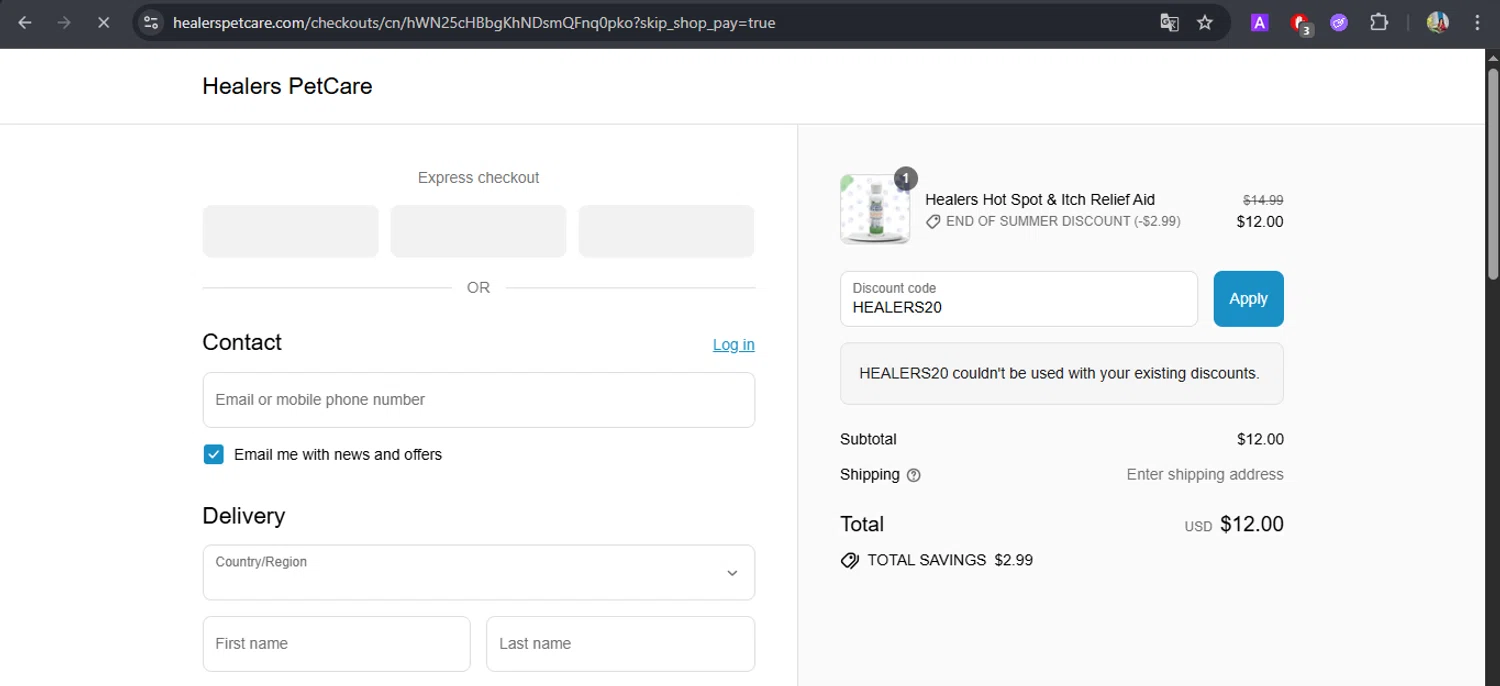The image size is (1500, 686).
Task: Click the Healers Hot Spot & Itch Relief Aid name
Action: tap(1040, 200)
